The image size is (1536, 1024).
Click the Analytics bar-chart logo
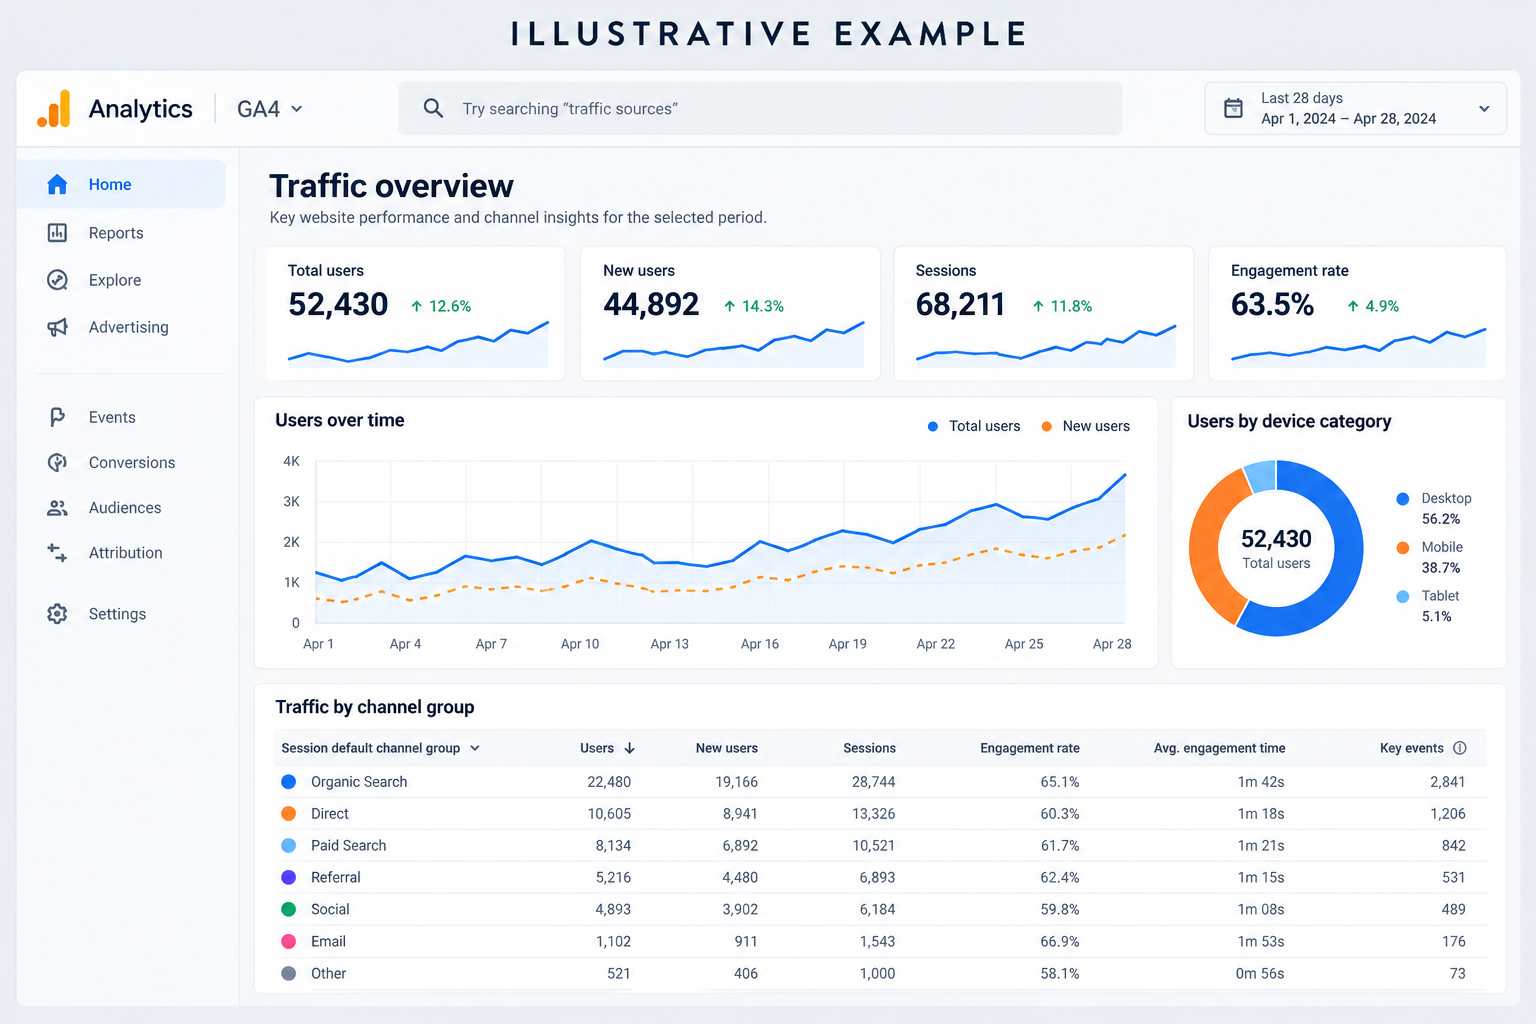(54, 109)
